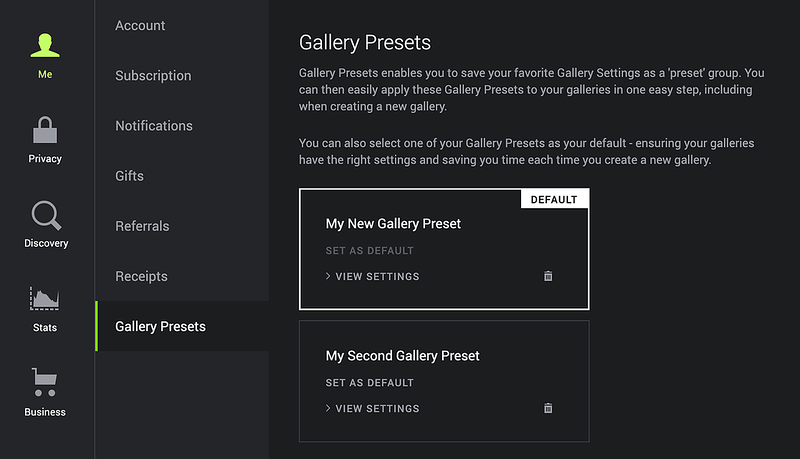The width and height of the screenshot is (800, 459).
Task: Go to the Subscription section
Action: click(x=153, y=75)
